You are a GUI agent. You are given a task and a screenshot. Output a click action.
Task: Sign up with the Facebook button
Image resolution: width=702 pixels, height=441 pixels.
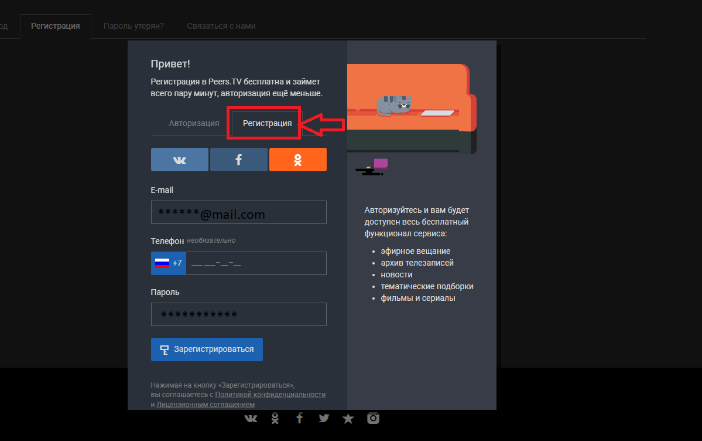(x=239, y=159)
